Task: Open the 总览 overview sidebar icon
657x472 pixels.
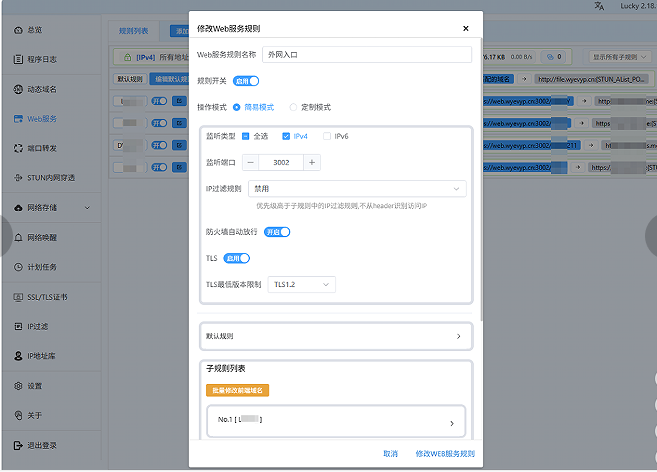Action: tap(19, 31)
